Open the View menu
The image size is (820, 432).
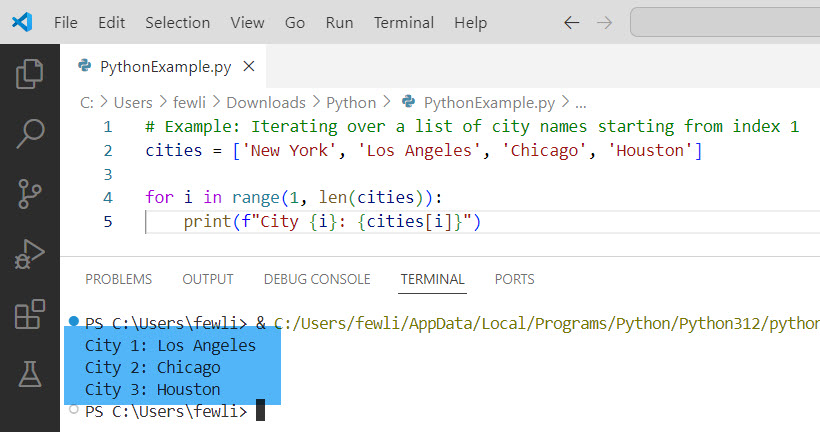pos(247,22)
